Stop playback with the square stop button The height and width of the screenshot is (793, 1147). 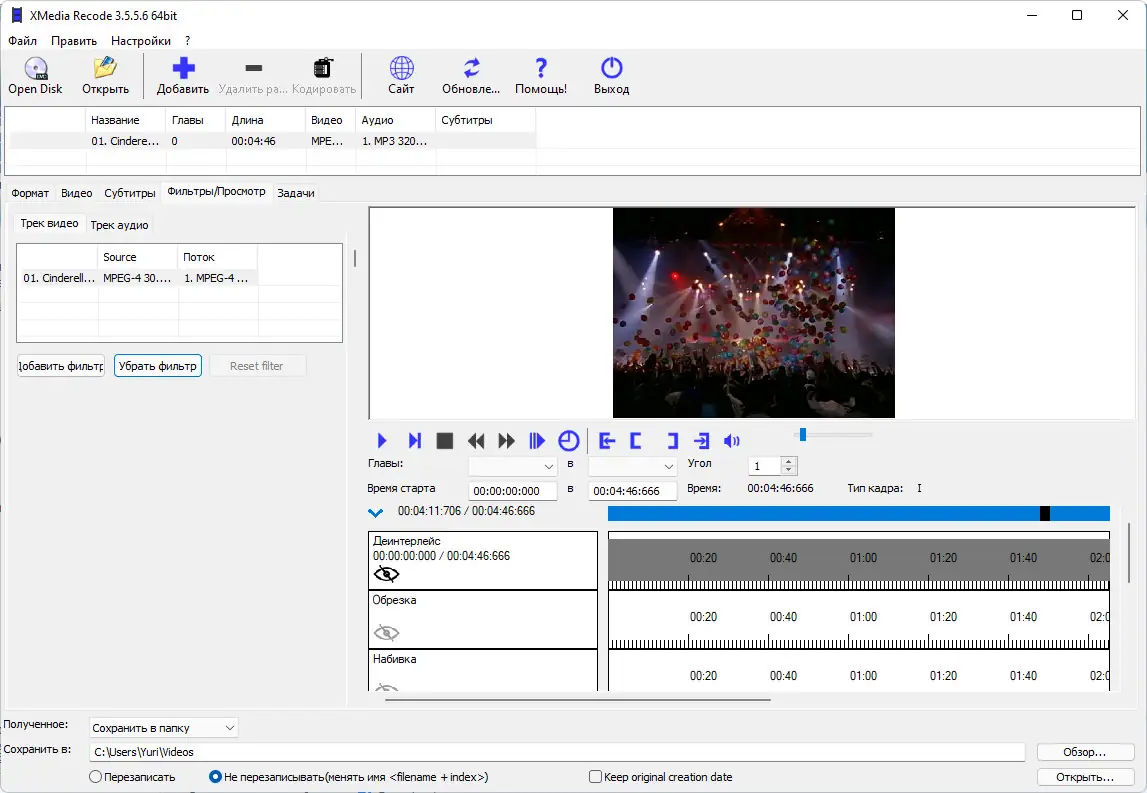pyautogui.click(x=445, y=441)
